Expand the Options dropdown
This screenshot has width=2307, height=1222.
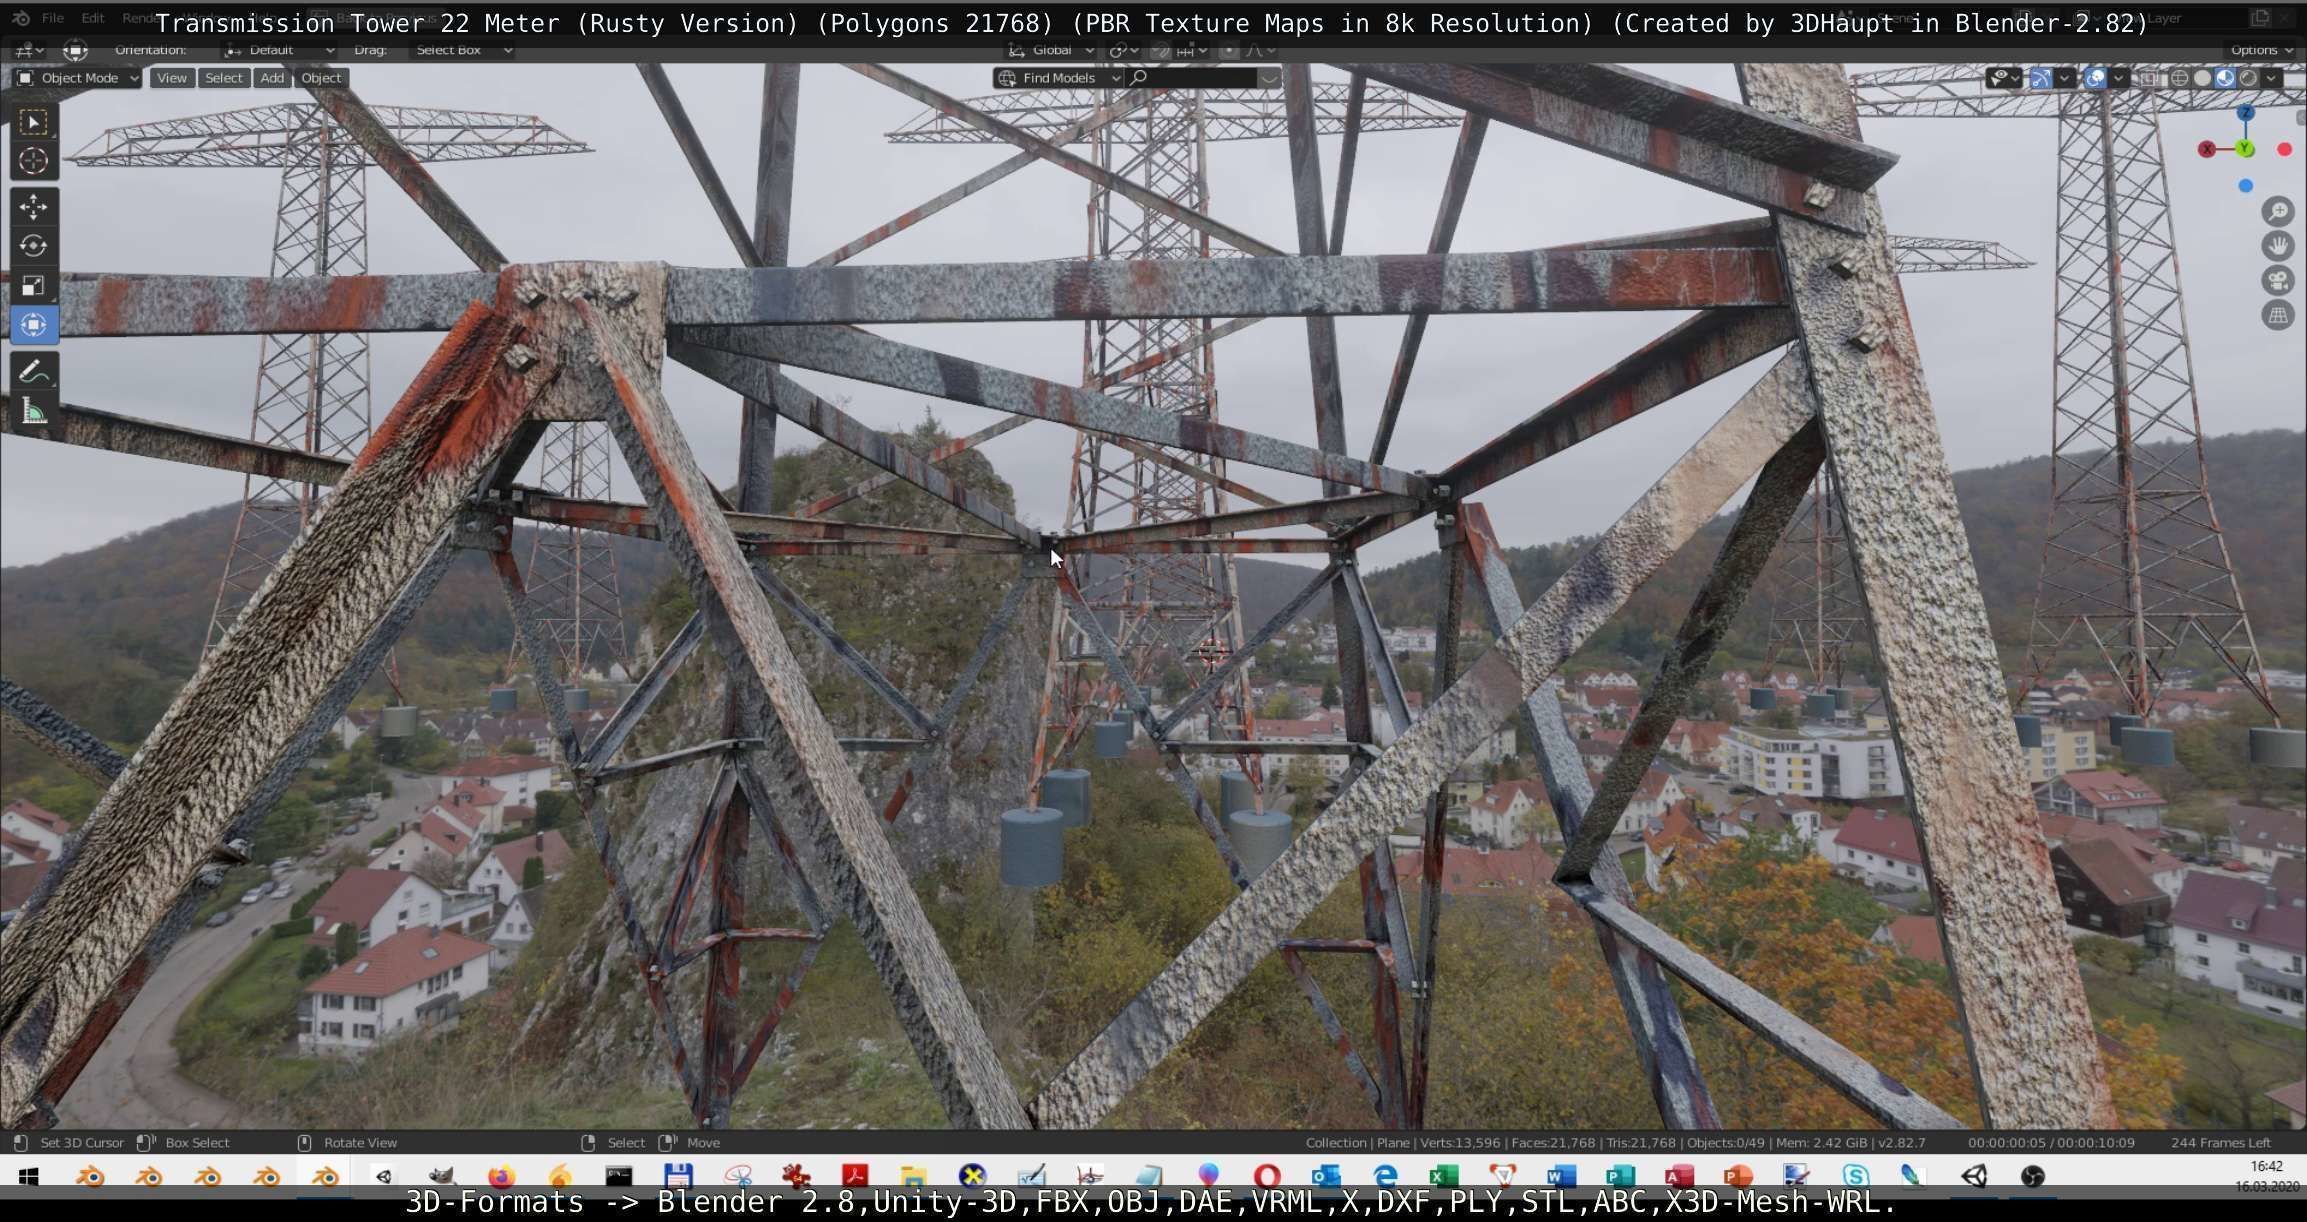click(x=2262, y=50)
